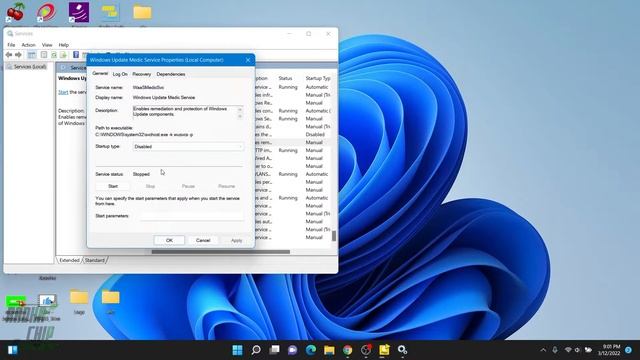Show hidden tray icons chevron

tap(543, 350)
